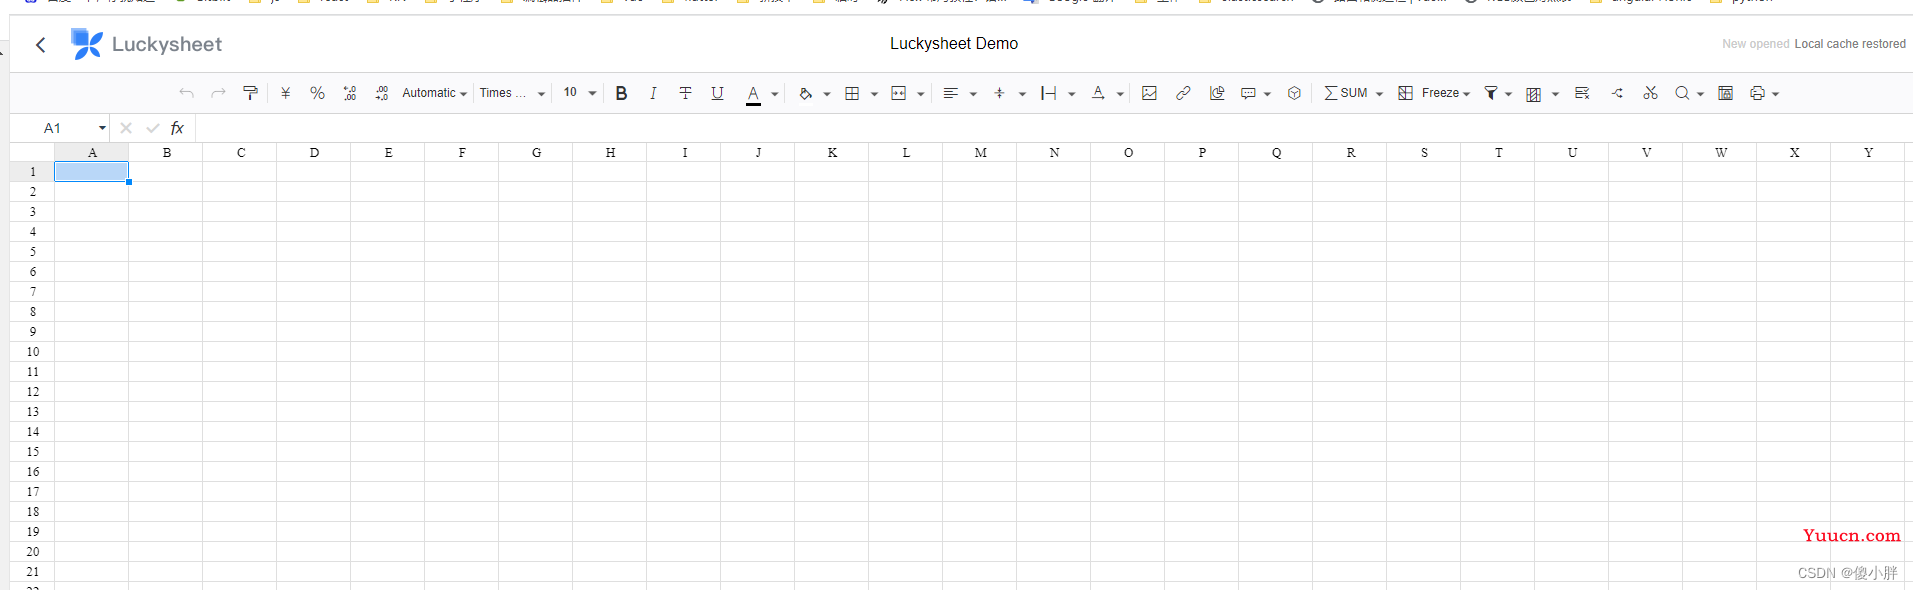Toggle bold formatting

[621, 93]
